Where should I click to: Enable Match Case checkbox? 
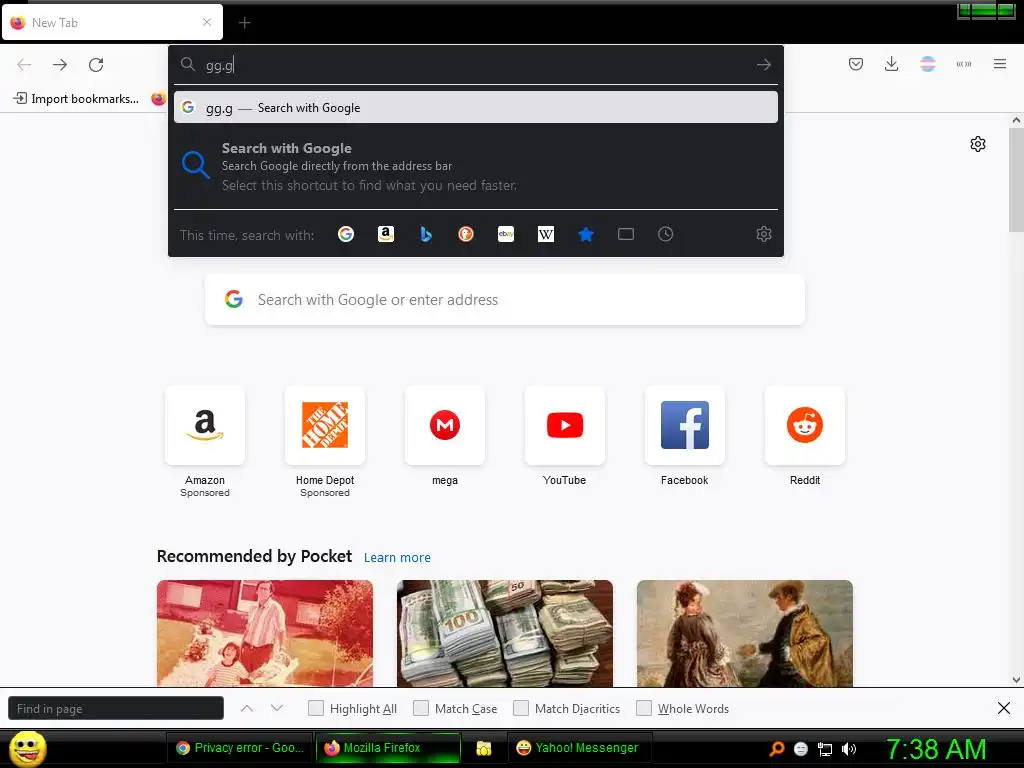click(421, 709)
